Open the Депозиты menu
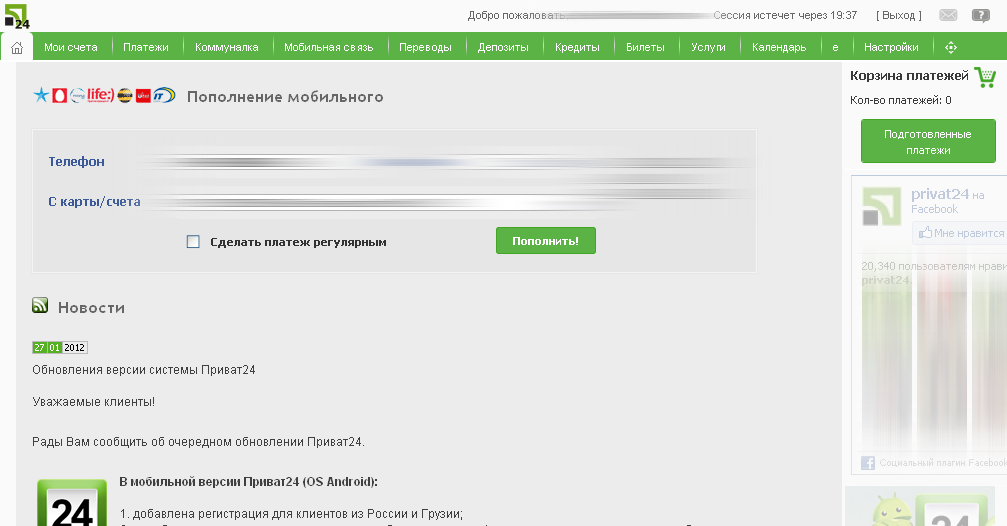Viewport: 1007px width, 526px height. pos(503,48)
